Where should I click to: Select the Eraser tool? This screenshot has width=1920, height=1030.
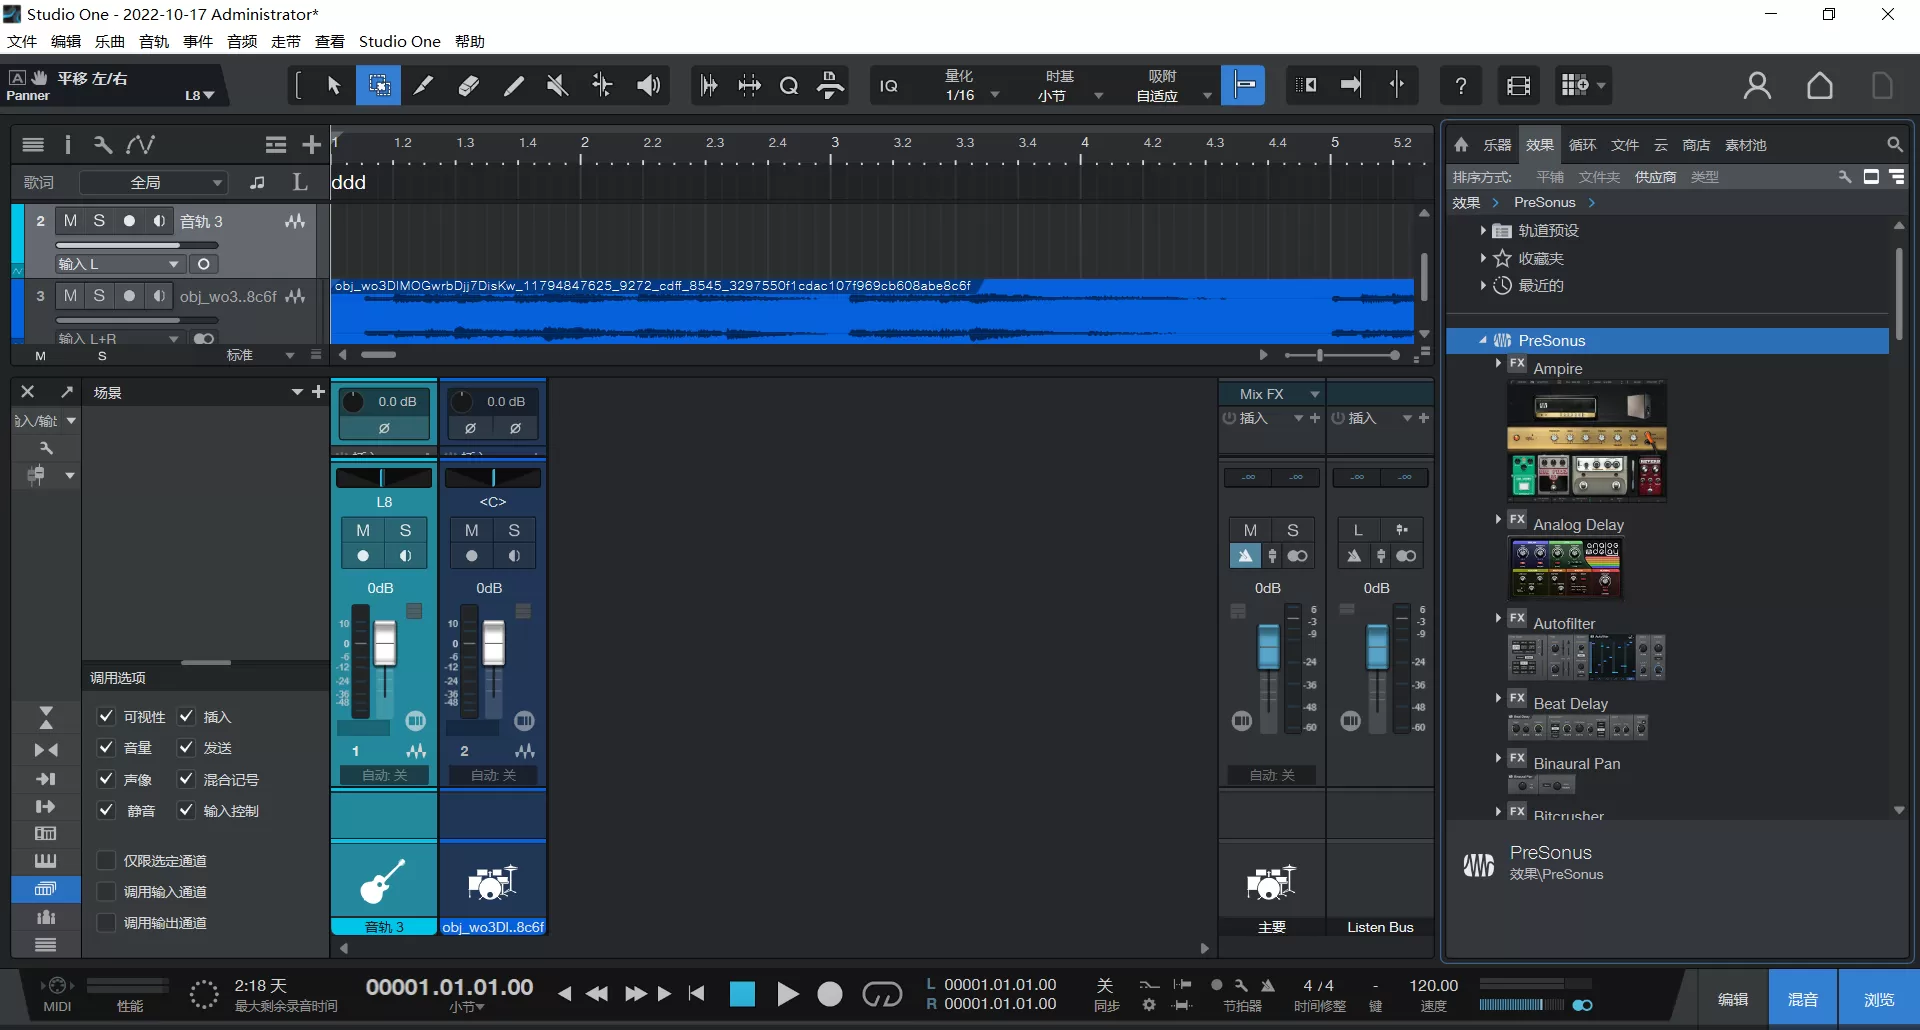point(468,85)
